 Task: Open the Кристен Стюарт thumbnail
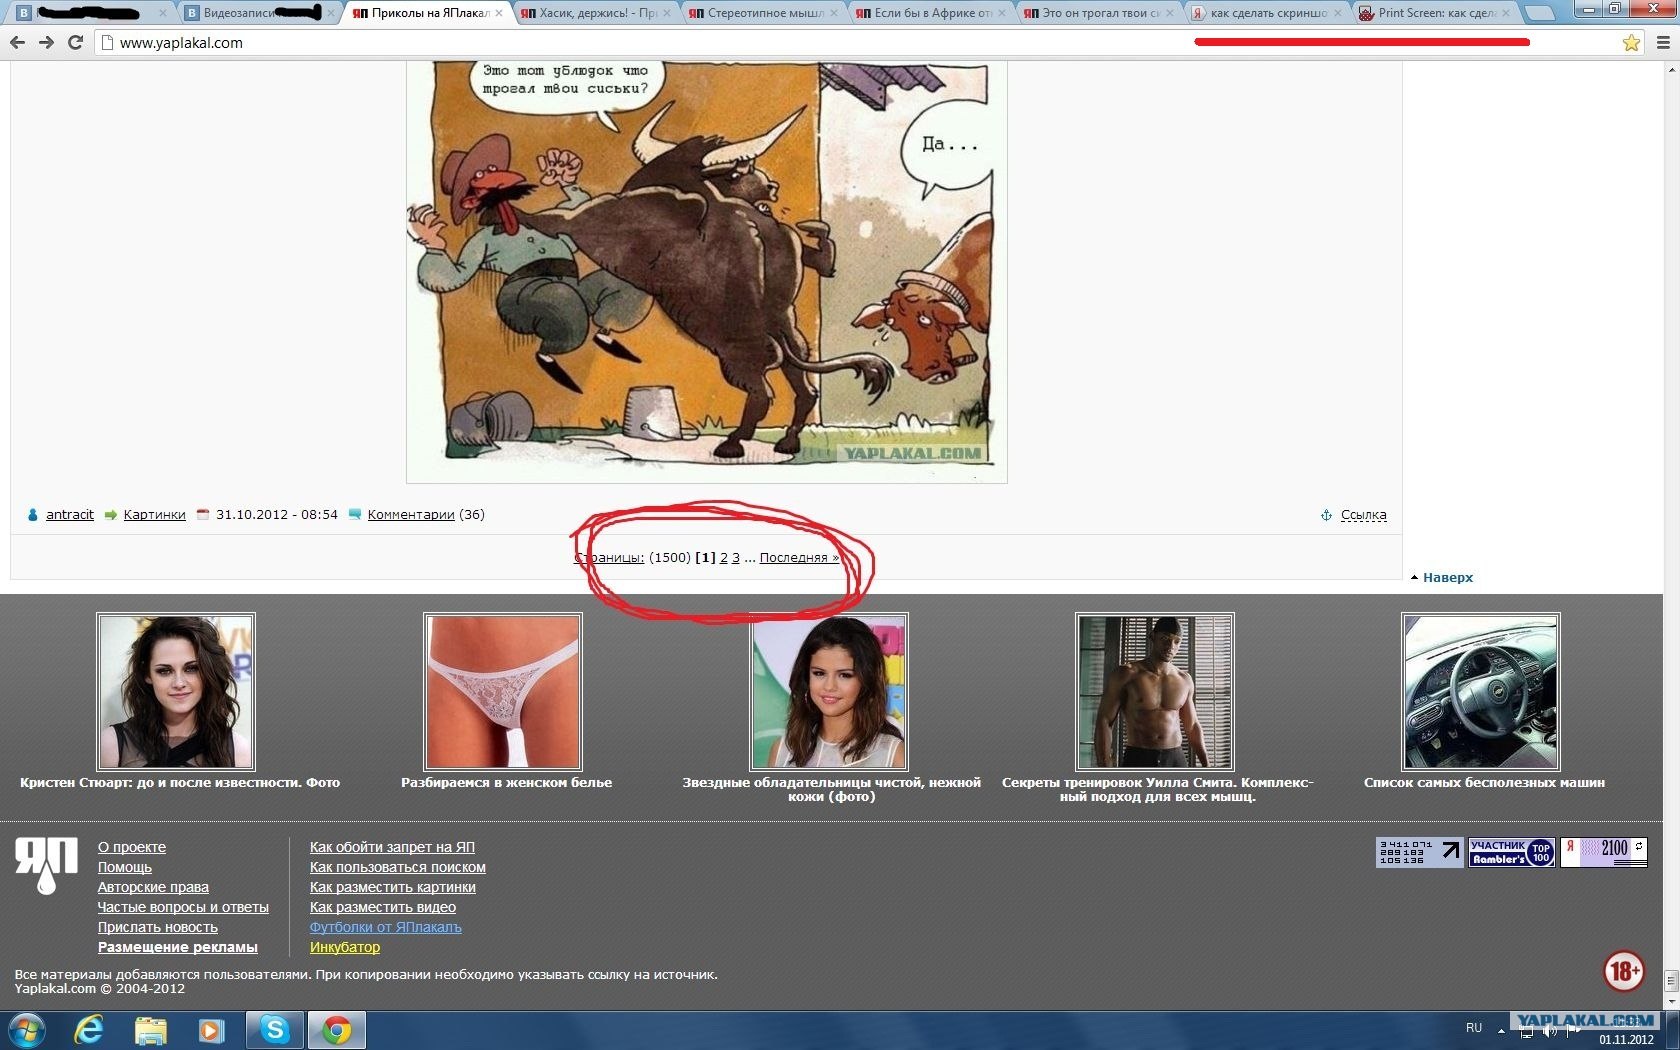[176, 692]
